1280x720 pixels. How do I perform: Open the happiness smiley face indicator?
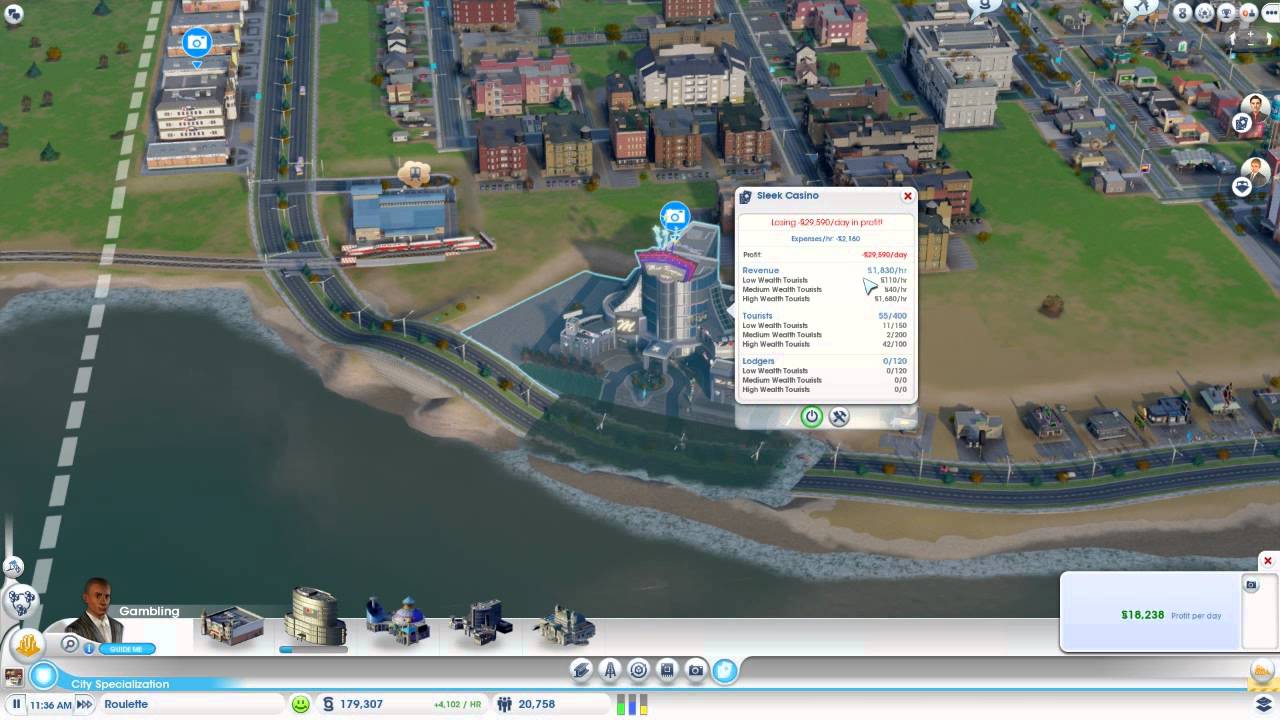point(300,704)
